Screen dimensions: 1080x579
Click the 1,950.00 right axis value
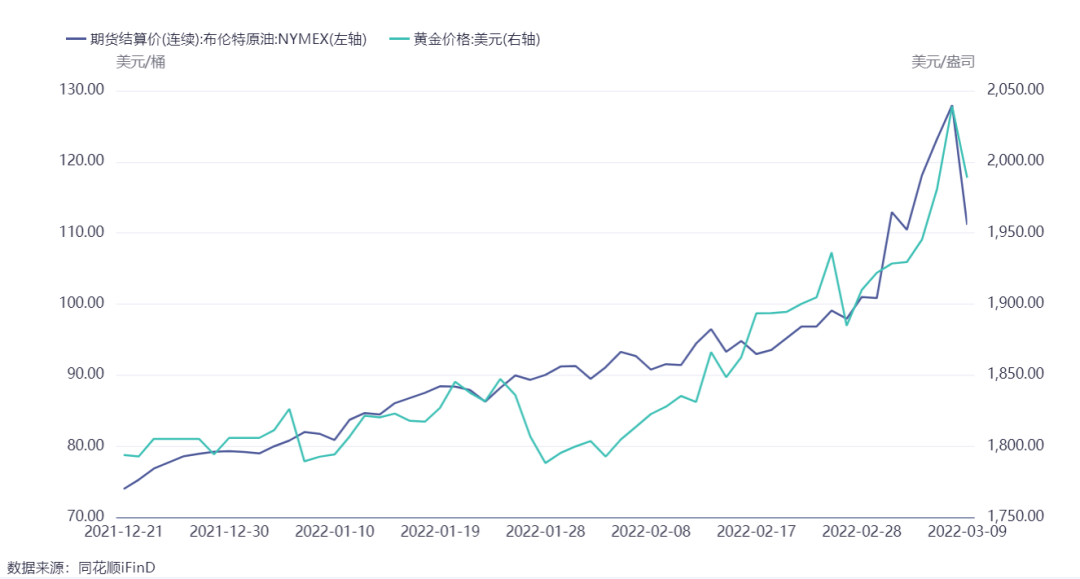click(1015, 232)
